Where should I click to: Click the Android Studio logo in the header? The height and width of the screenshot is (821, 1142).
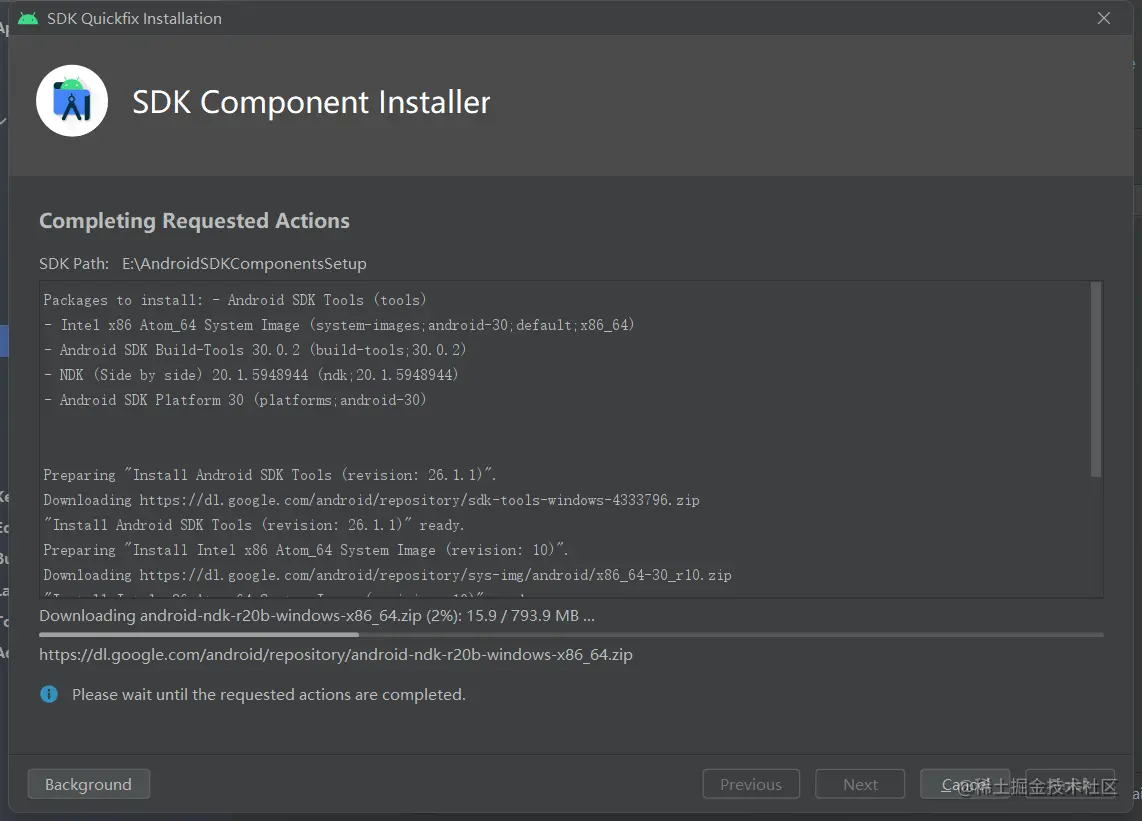pos(72,101)
